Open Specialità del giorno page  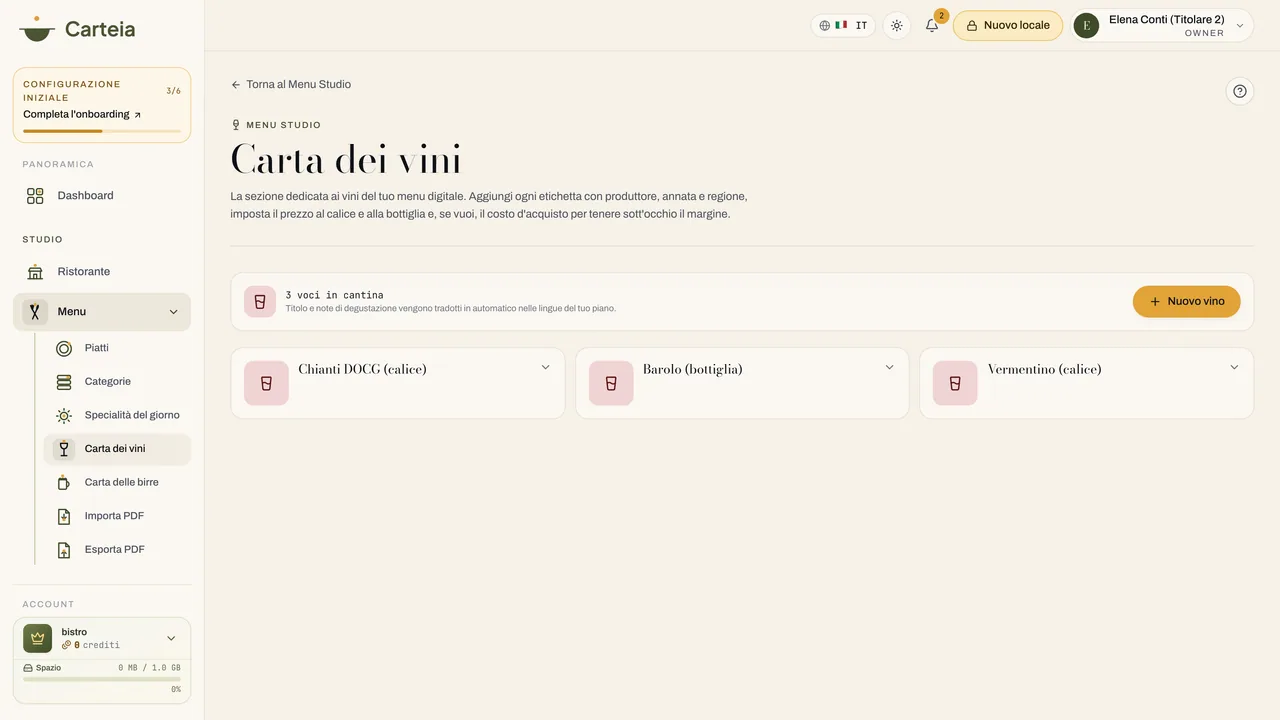tap(117, 415)
